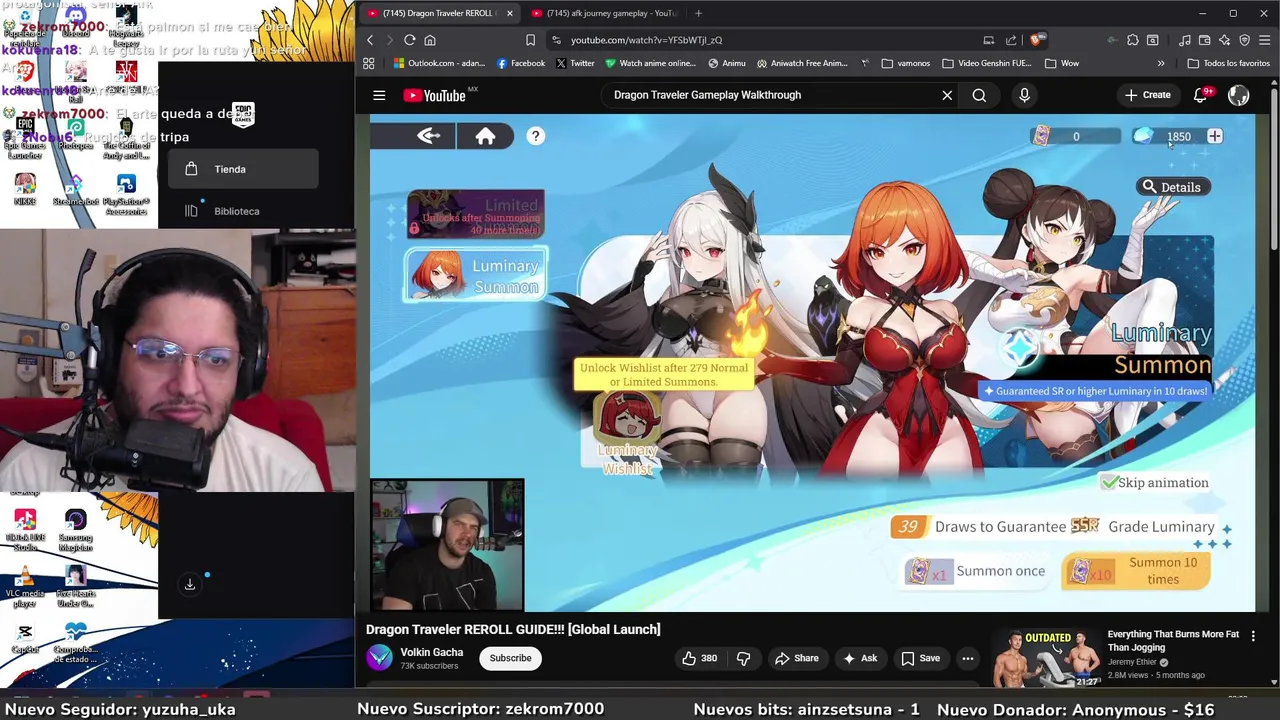1280x720 pixels.
Task: Select the Luminary Summon banner tab
Action: [476, 276]
